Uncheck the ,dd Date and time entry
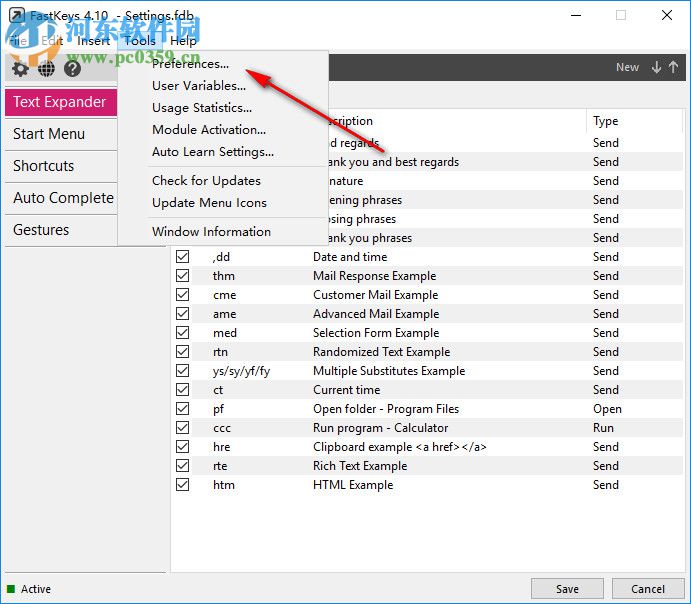This screenshot has width=691, height=604. pyautogui.click(x=182, y=256)
